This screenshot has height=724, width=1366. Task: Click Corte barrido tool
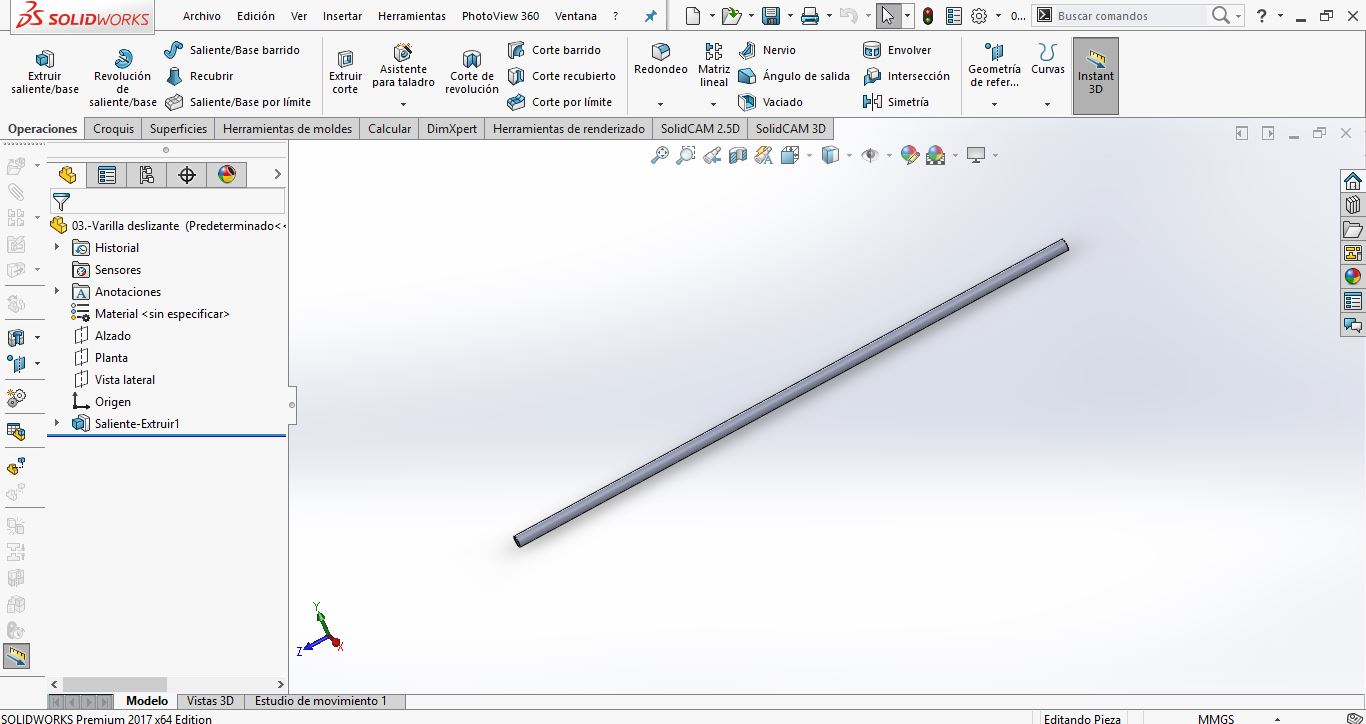[554, 50]
